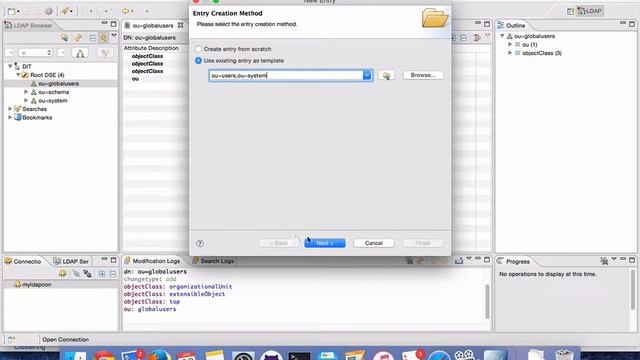Click icon left of entry editor view menu
Image resolution: width=640 pixels, height=360 pixels.
click(477, 38)
